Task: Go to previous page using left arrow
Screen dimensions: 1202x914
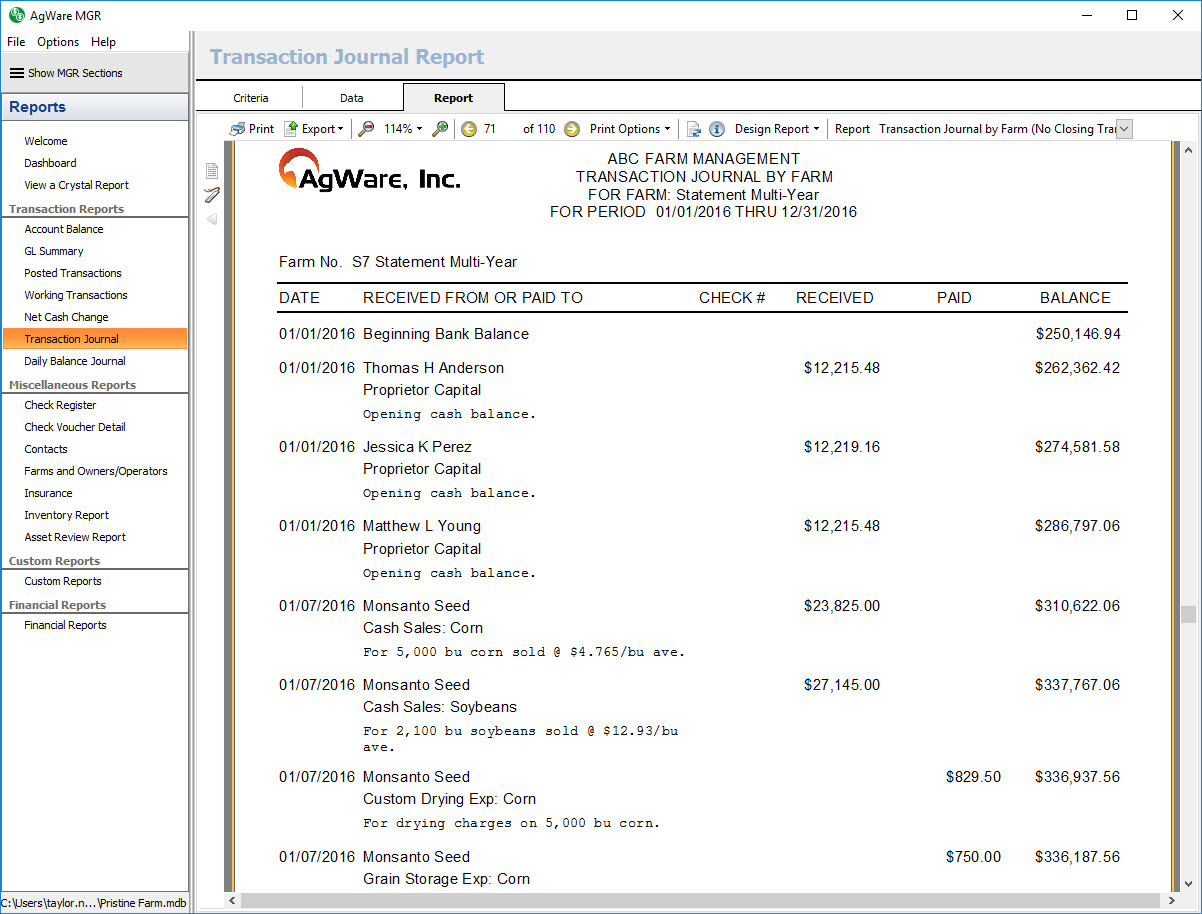Action: tap(468, 129)
